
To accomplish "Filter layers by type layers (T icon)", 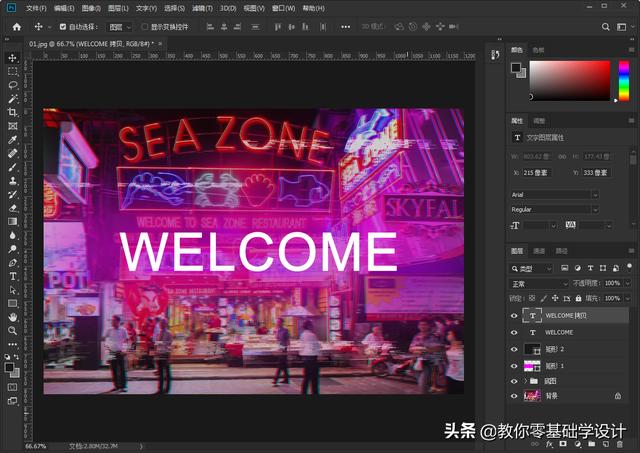I will tap(590, 268).
